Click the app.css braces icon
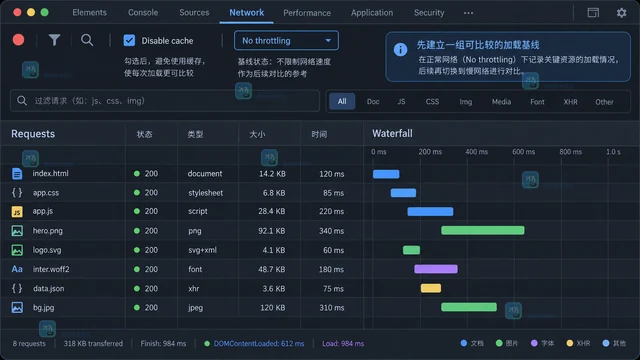 click(x=17, y=193)
